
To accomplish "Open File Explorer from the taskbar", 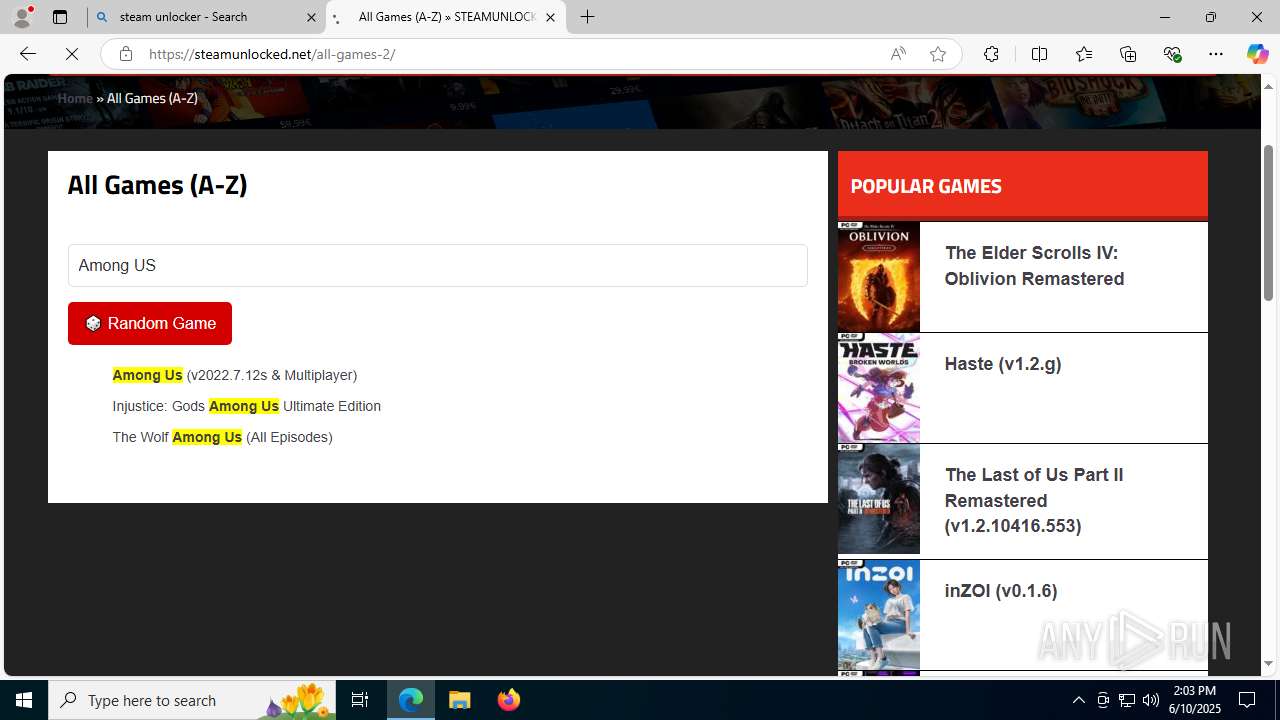I will [460, 700].
